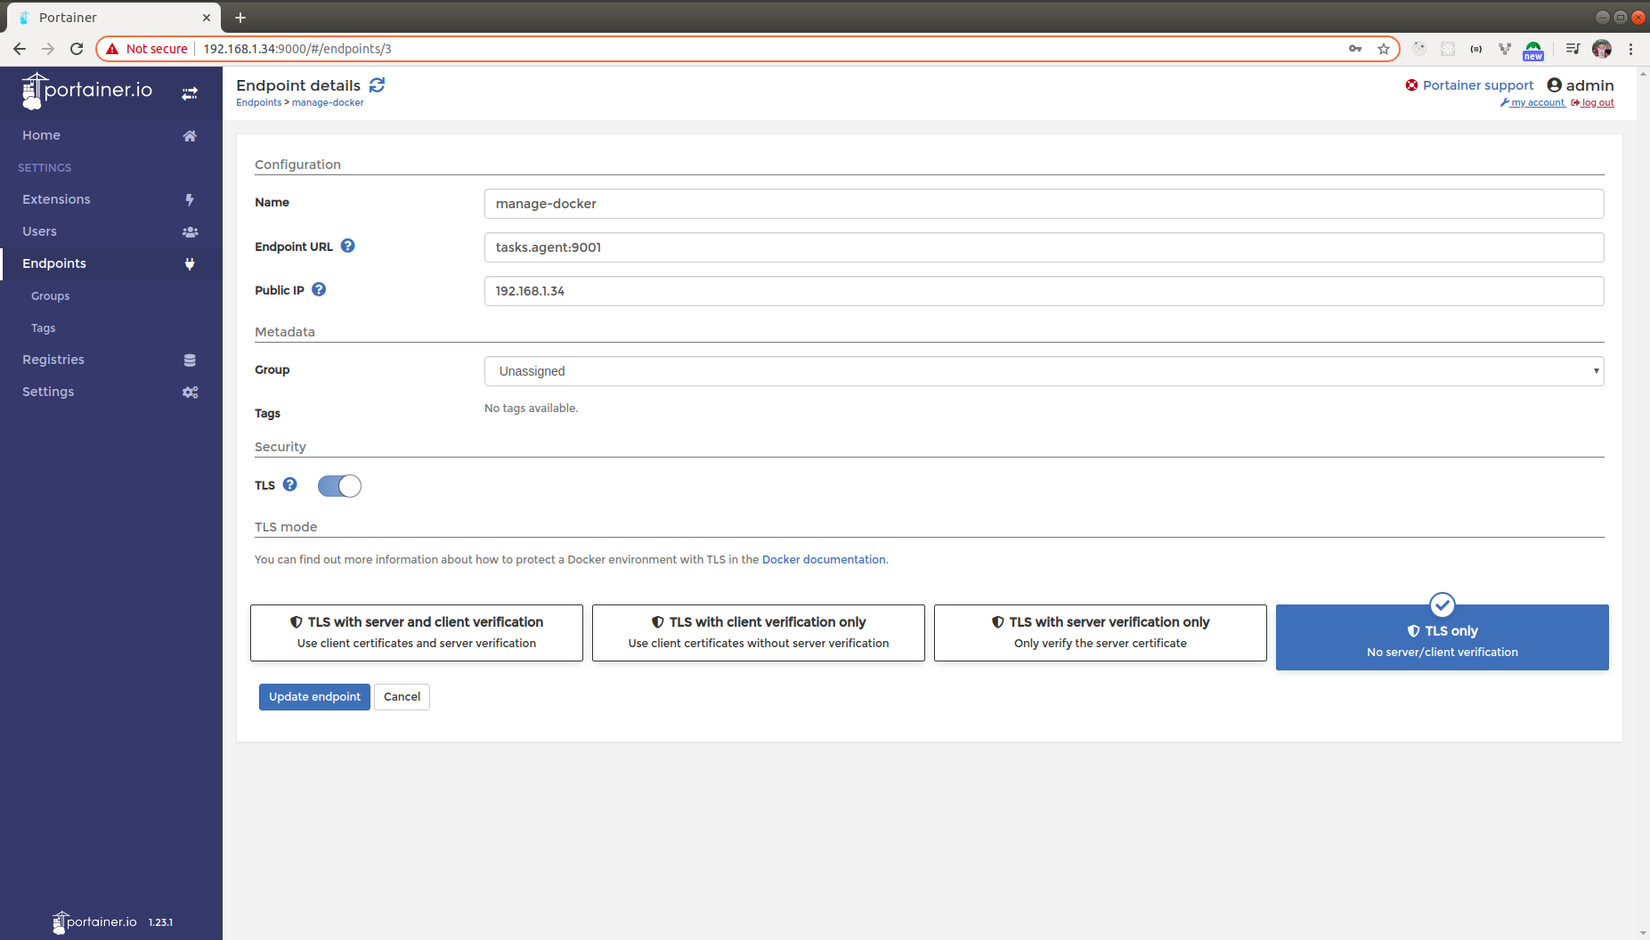
Task: Click the log out link
Action: point(1592,103)
